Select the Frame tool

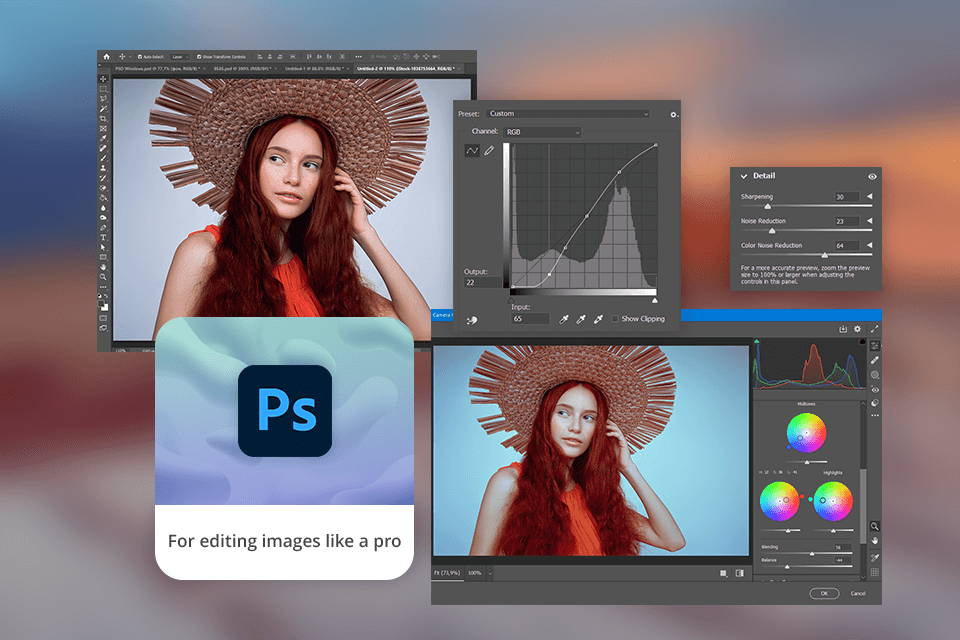[x=103, y=129]
